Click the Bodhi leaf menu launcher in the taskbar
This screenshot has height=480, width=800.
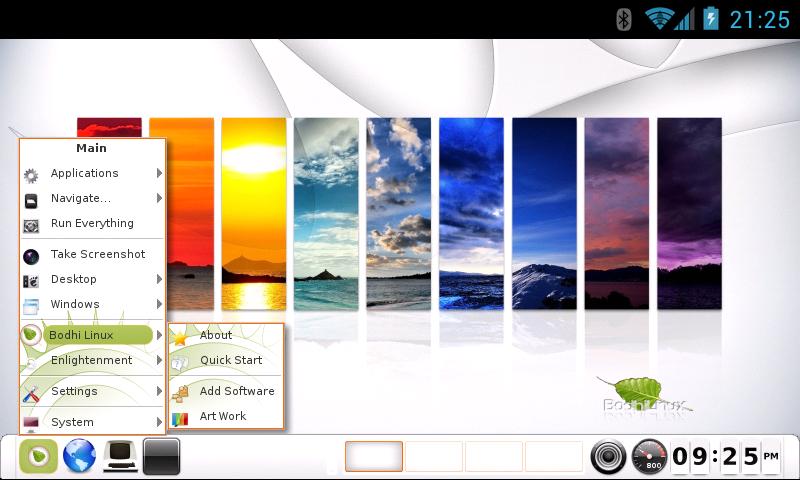[x=38, y=457]
